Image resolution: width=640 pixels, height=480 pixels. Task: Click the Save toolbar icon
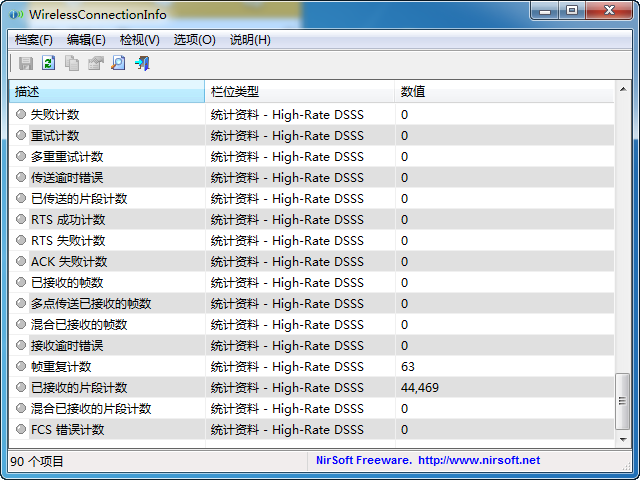(26, 63)
